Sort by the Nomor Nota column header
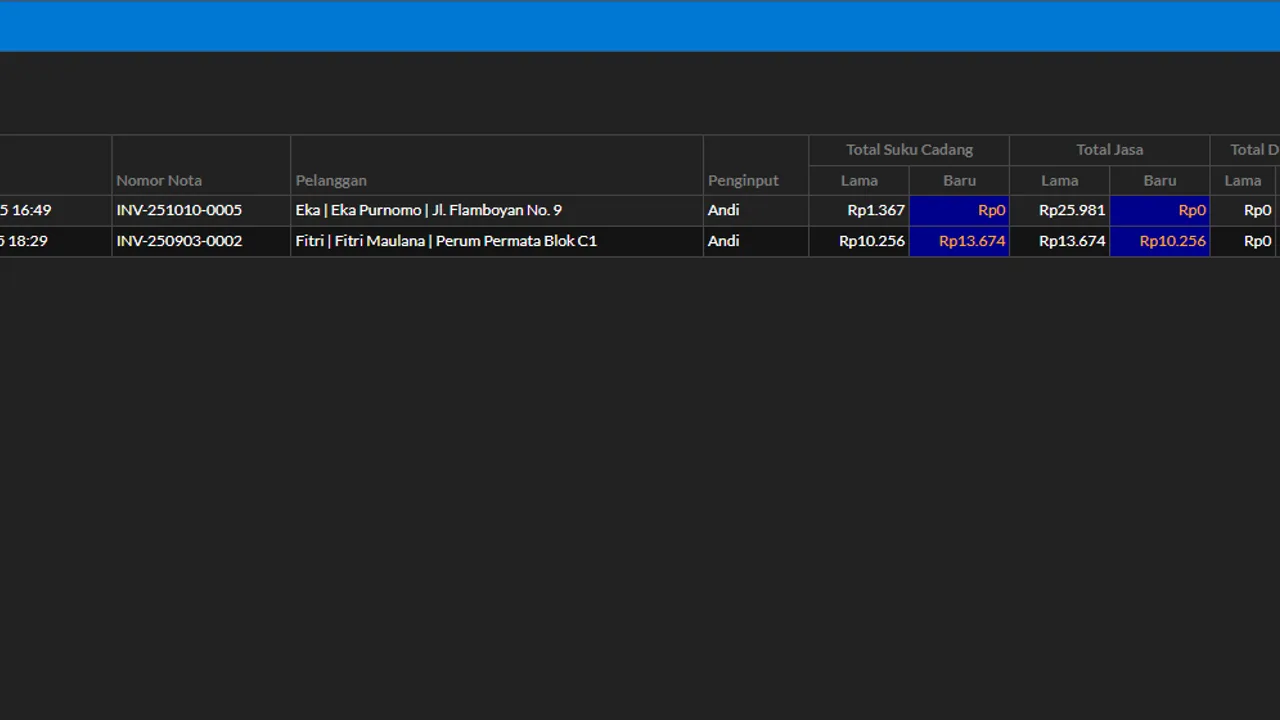Screen dimensions: 1280x720 (201, 165)
